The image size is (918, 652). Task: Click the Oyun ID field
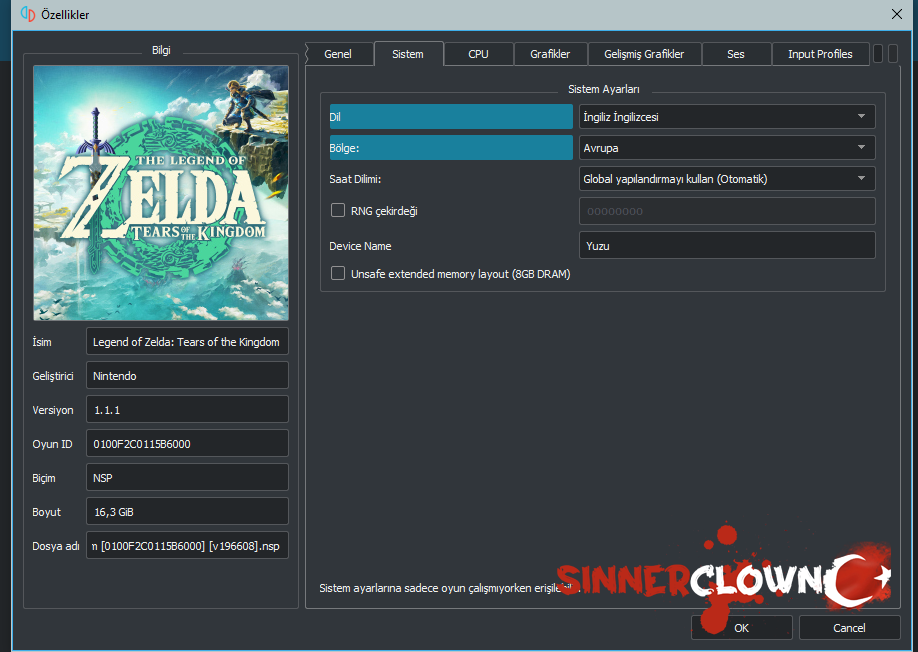(187, 443)
